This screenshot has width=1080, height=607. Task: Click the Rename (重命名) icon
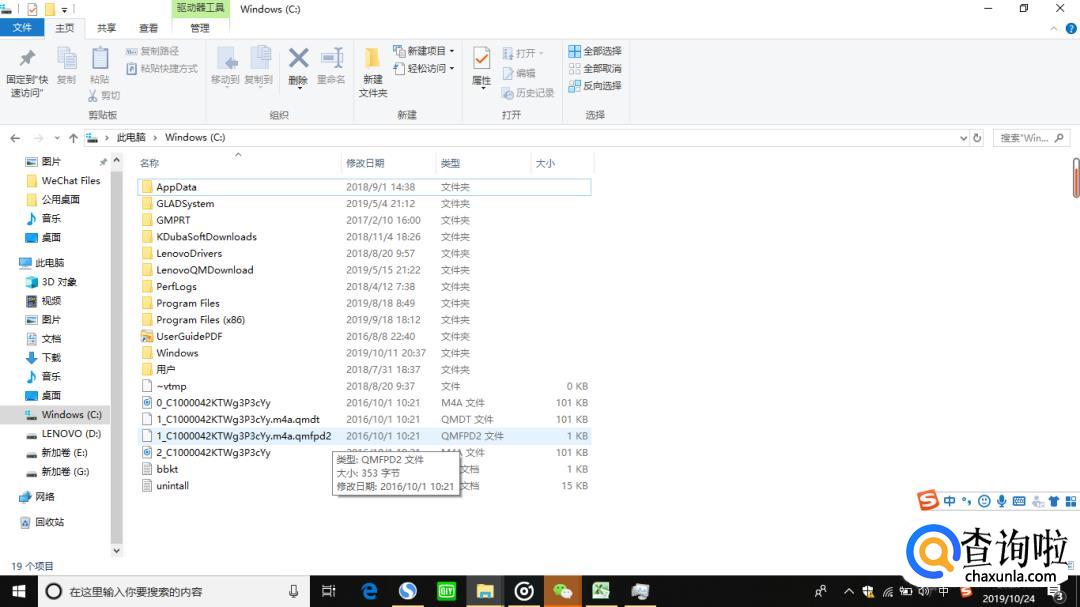(x=331, y=66)
